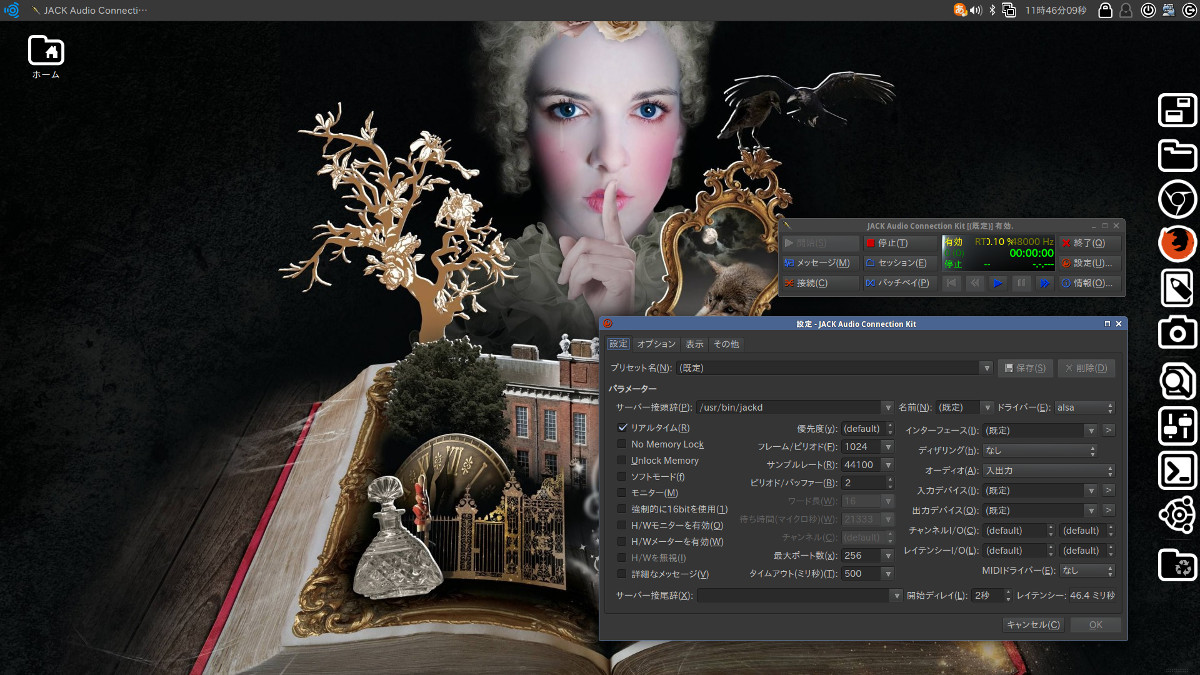Open the サンプルレート dropdown
Screen dimensions: 1200x675
pos(868,465)
